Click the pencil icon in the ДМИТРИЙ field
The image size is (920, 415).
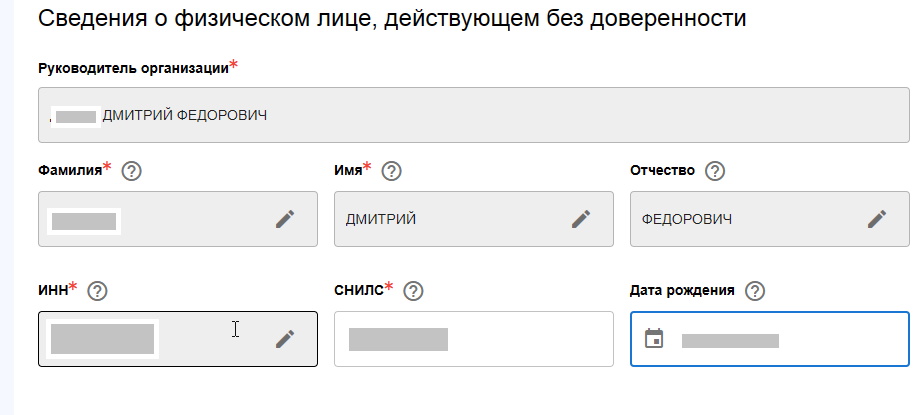click(x=581, y=220)
